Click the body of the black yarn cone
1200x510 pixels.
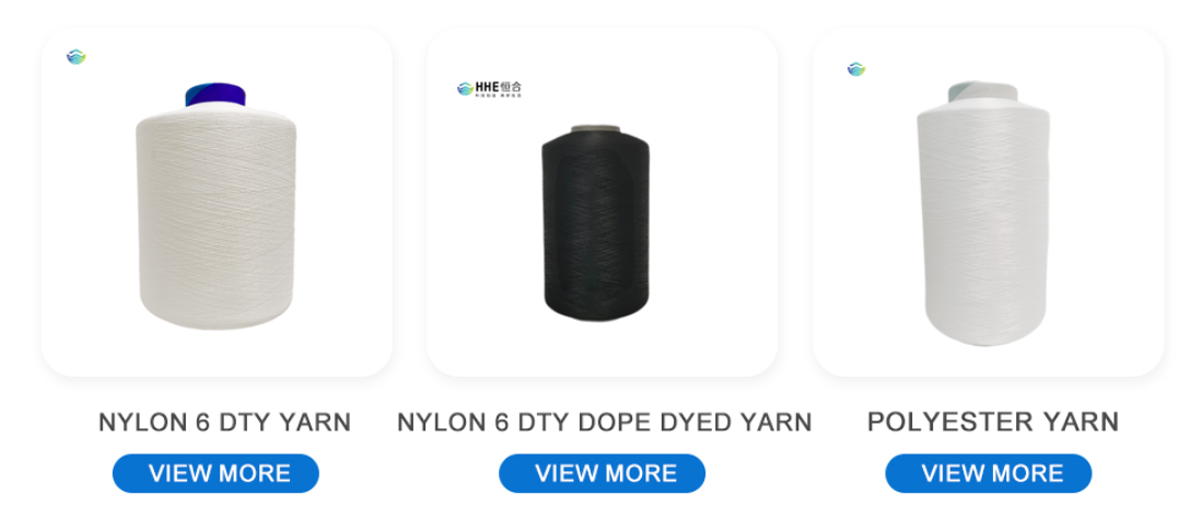coord(597,225)
